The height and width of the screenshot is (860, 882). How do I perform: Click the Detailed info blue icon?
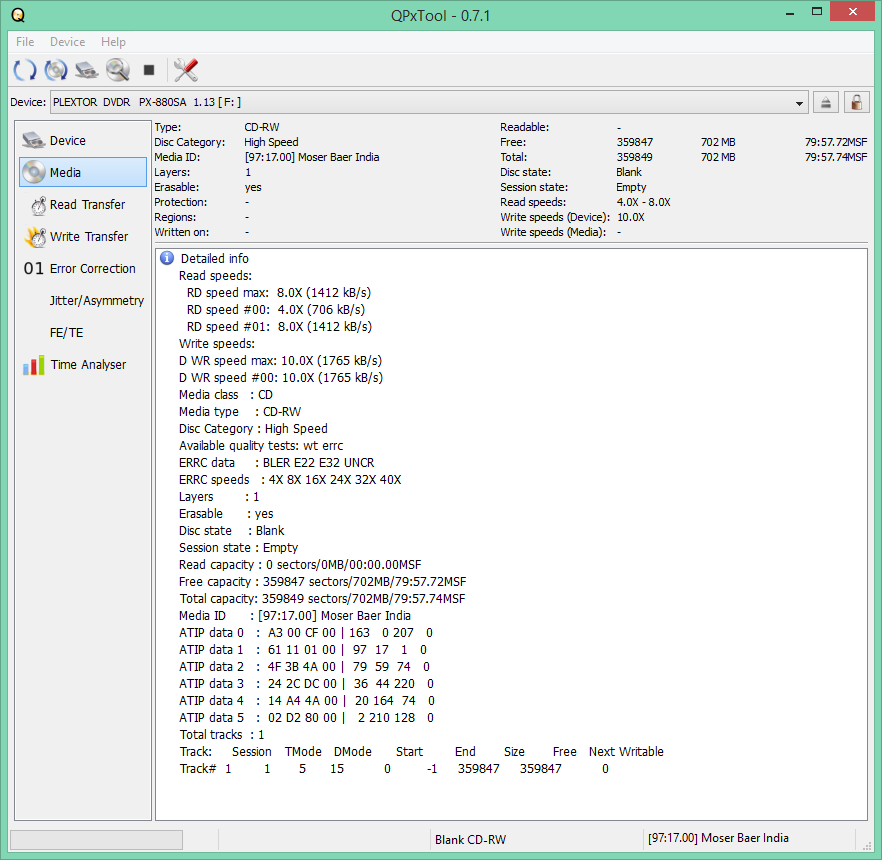(x=167, y=258)
